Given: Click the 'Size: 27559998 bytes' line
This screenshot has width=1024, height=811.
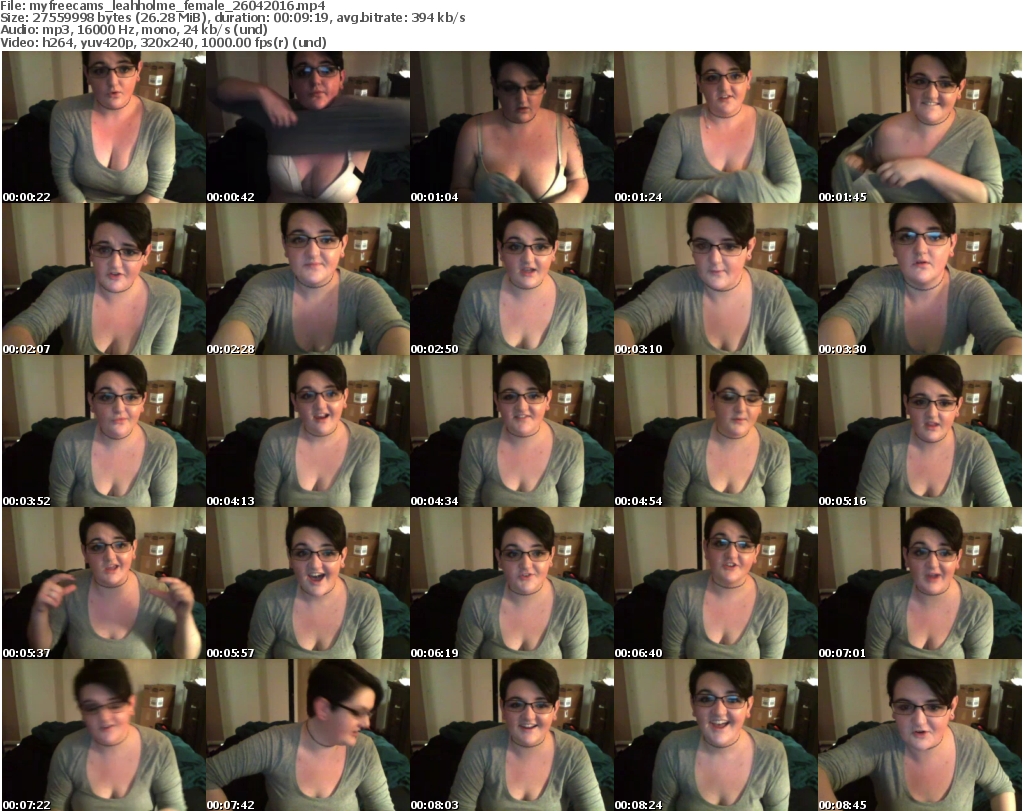Looking at the screenshot, I should point(233,18).
